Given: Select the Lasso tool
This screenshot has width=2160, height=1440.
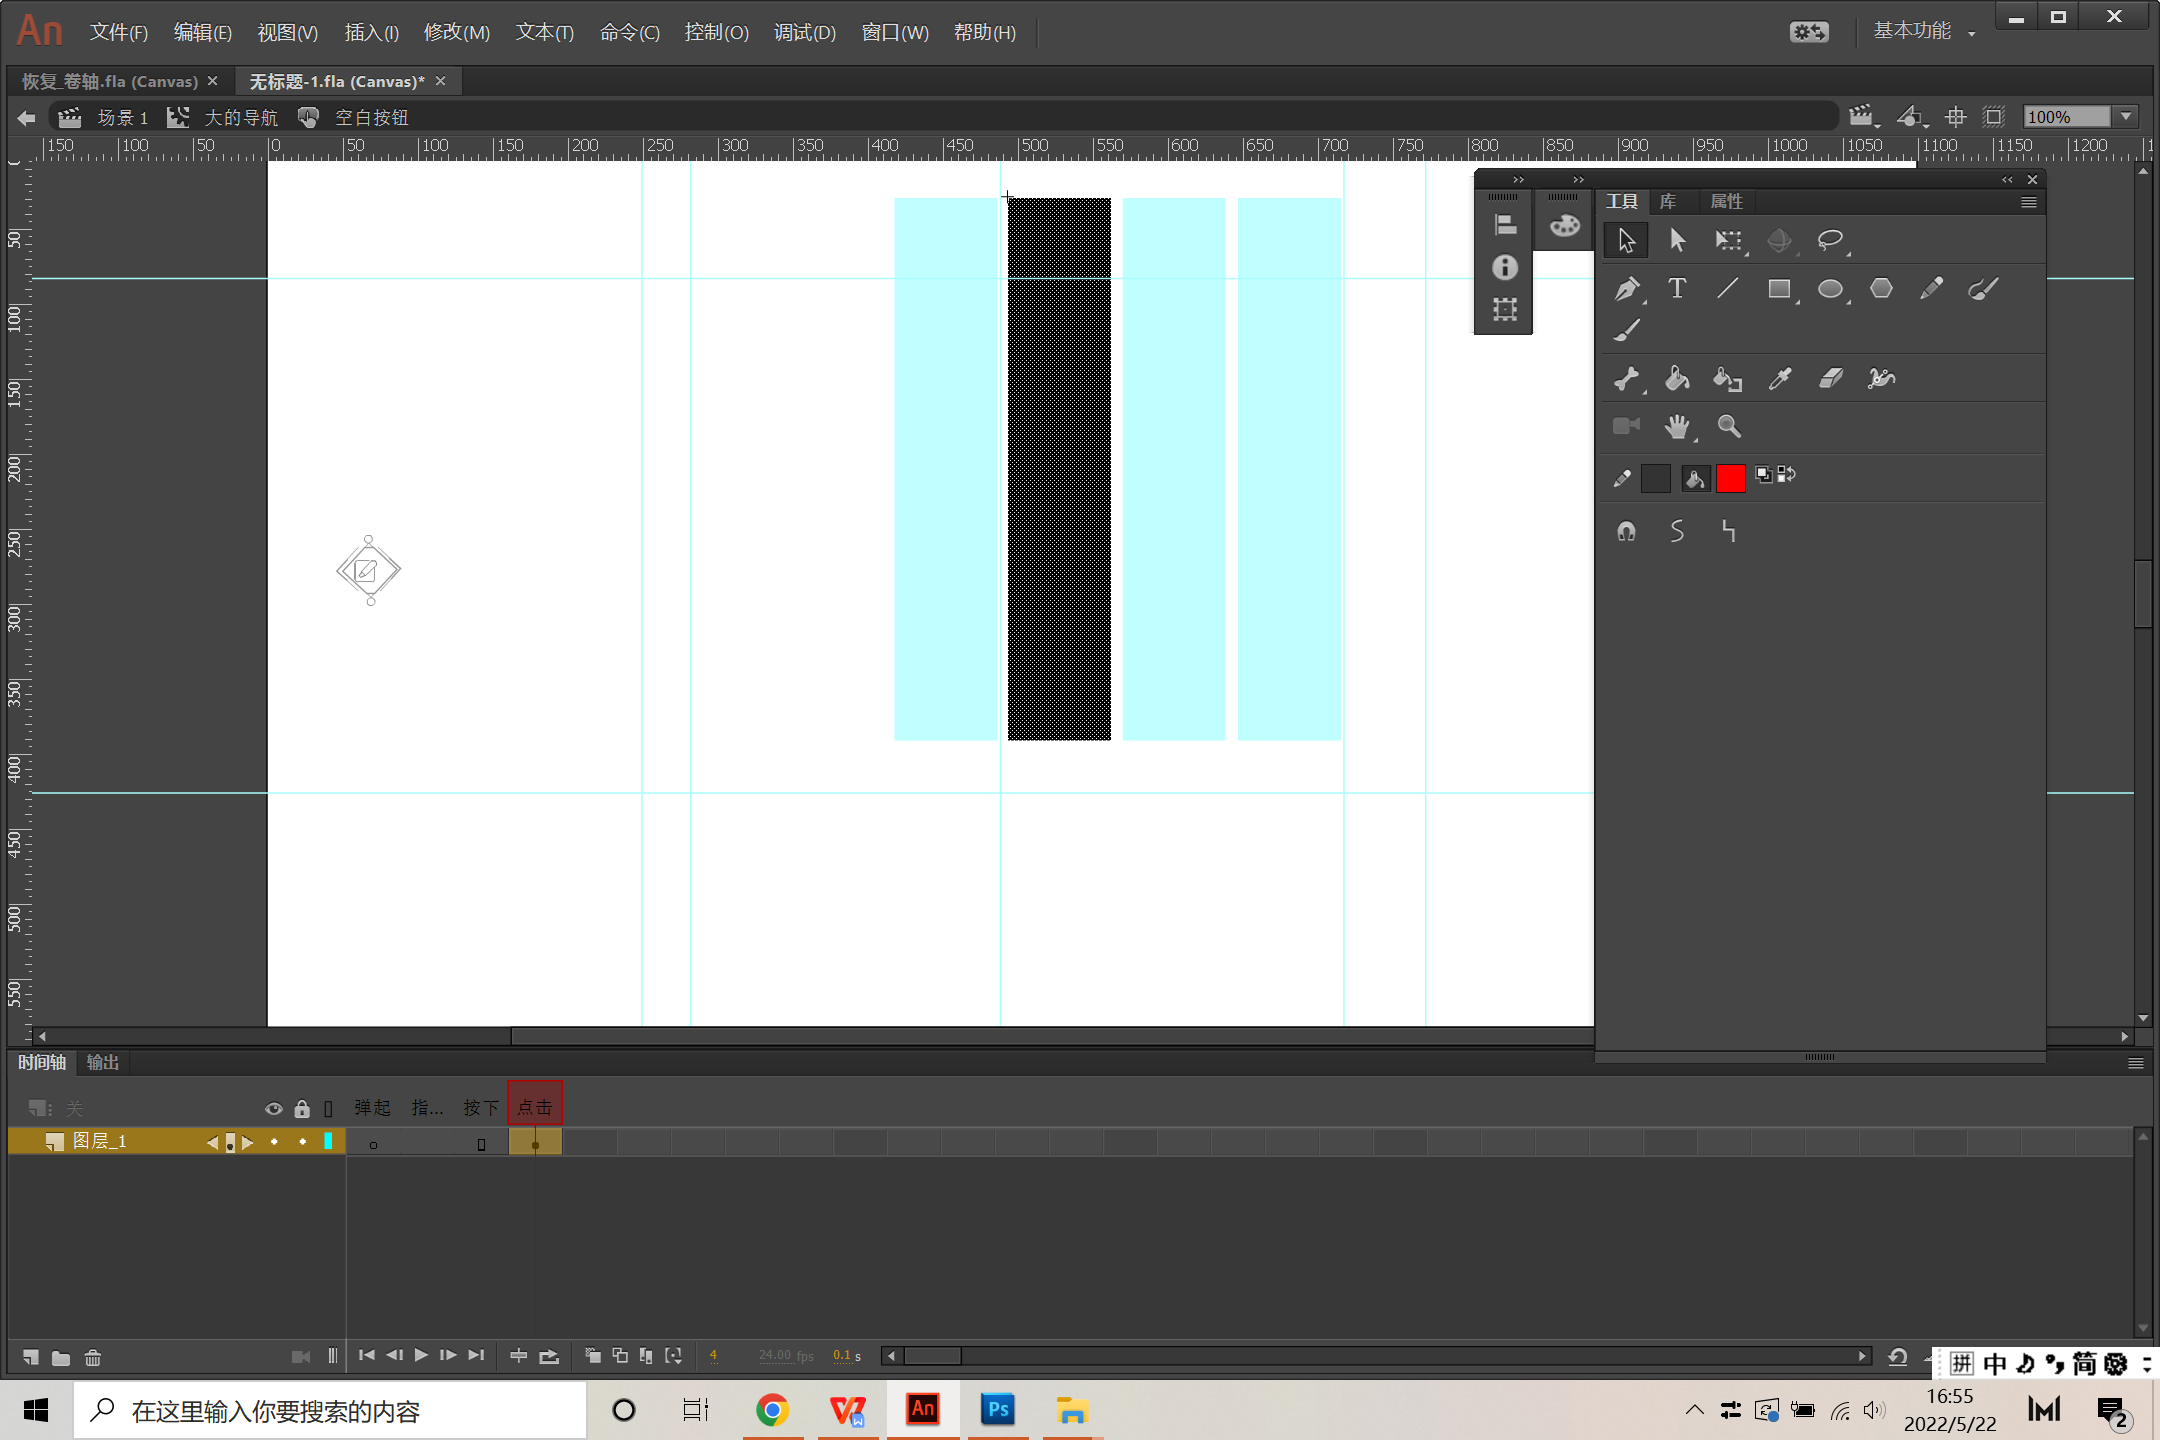Looking at the screenshot, I should tap(1830, 240).
